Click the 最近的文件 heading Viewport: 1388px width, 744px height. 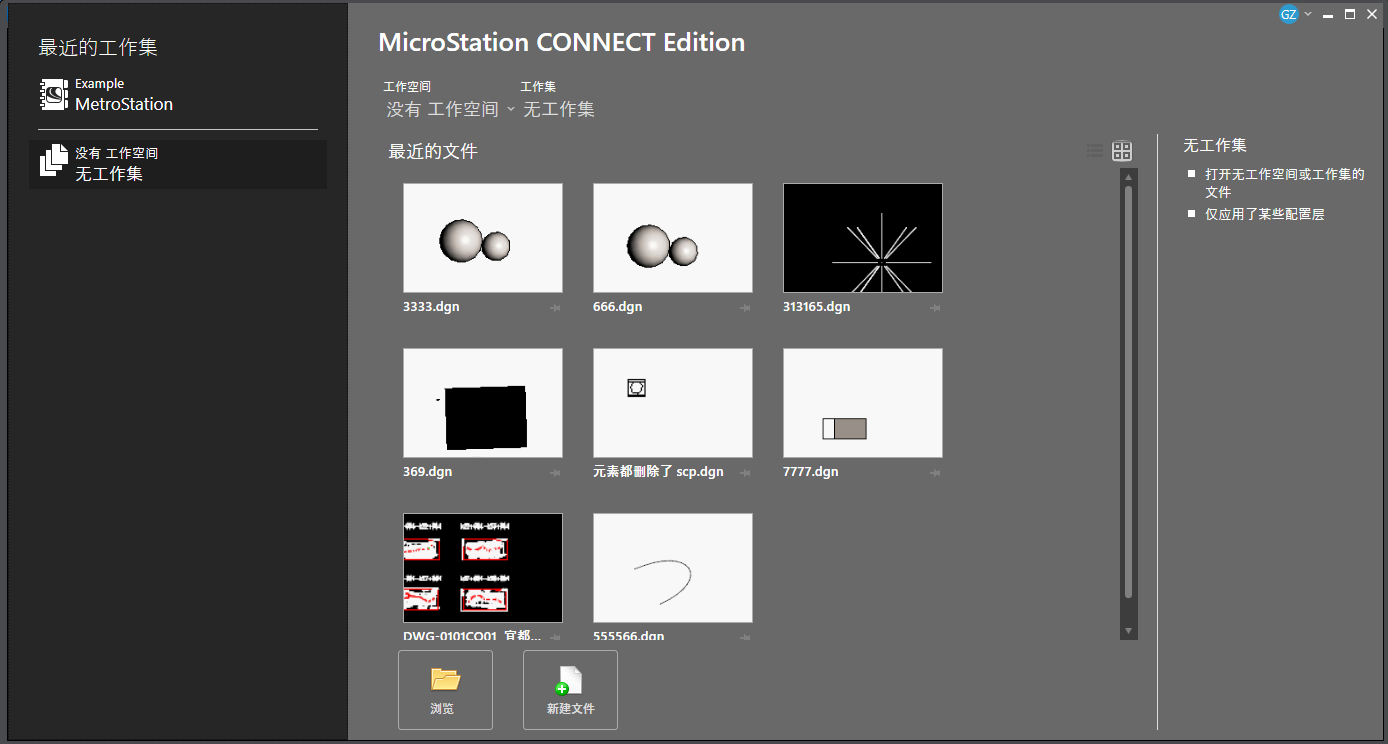pos(433,152)
